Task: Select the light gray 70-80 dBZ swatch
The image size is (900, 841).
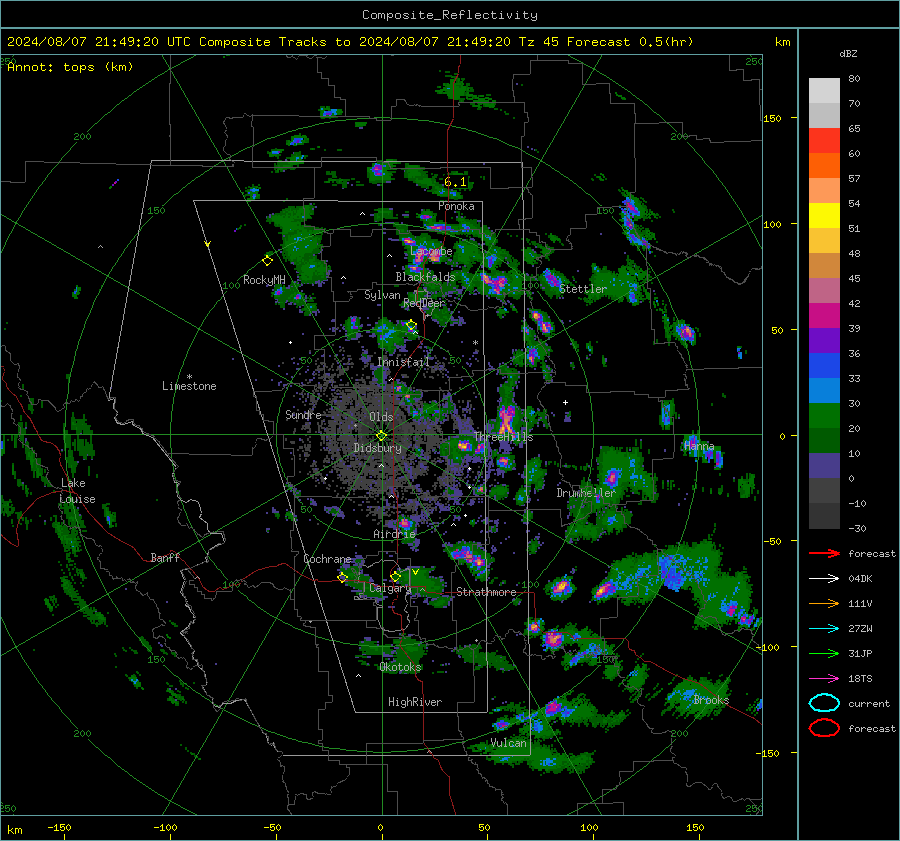Action: [x=824, y=91]
